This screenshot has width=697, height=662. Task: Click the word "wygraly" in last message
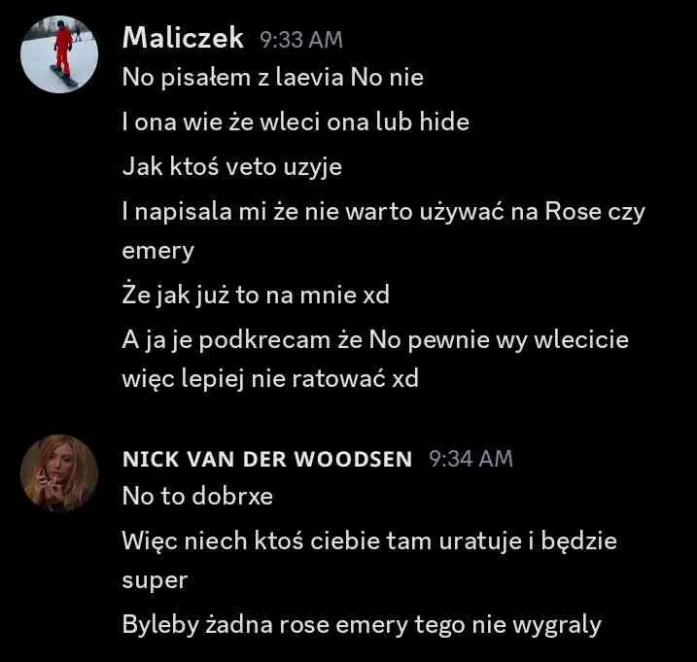[557, 626]
